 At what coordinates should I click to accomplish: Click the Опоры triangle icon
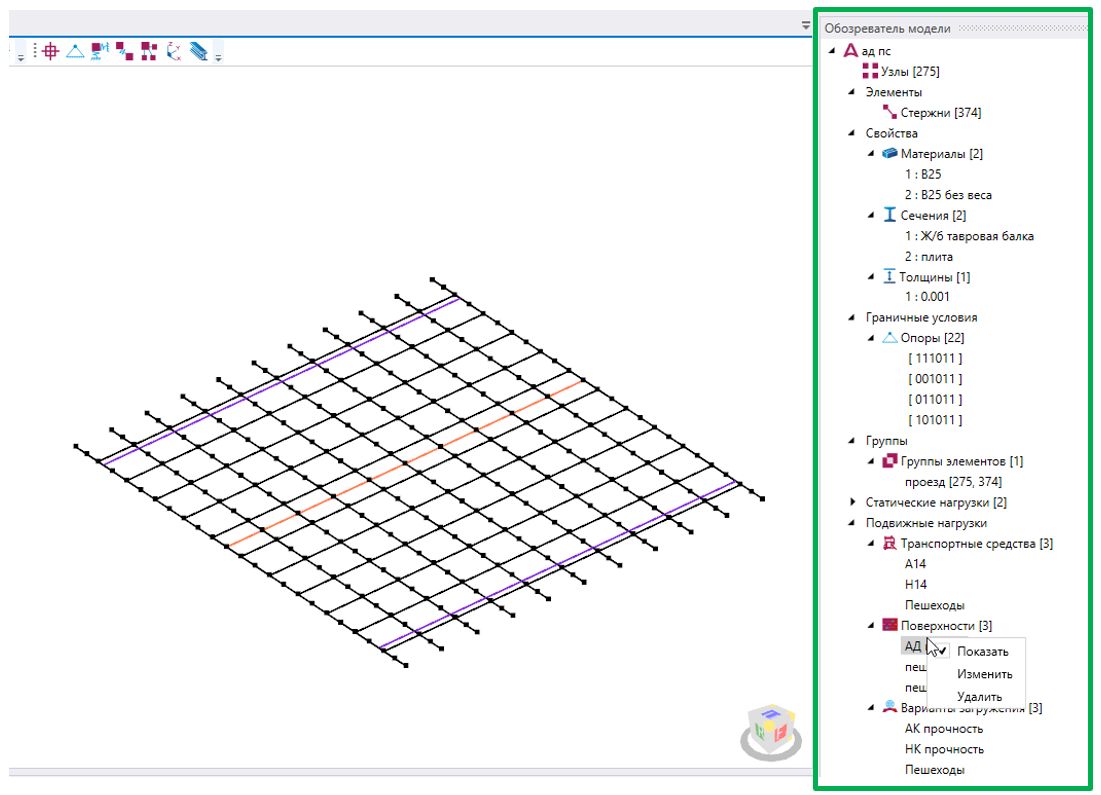click(x=890, y=338)
